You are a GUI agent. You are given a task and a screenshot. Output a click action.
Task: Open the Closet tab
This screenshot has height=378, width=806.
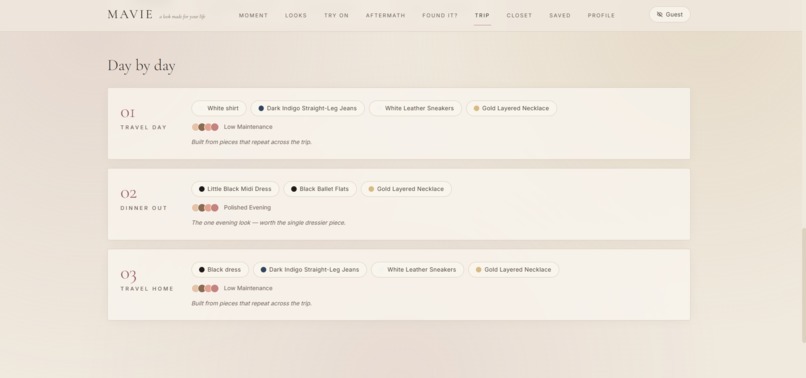[x=519, y=15]
